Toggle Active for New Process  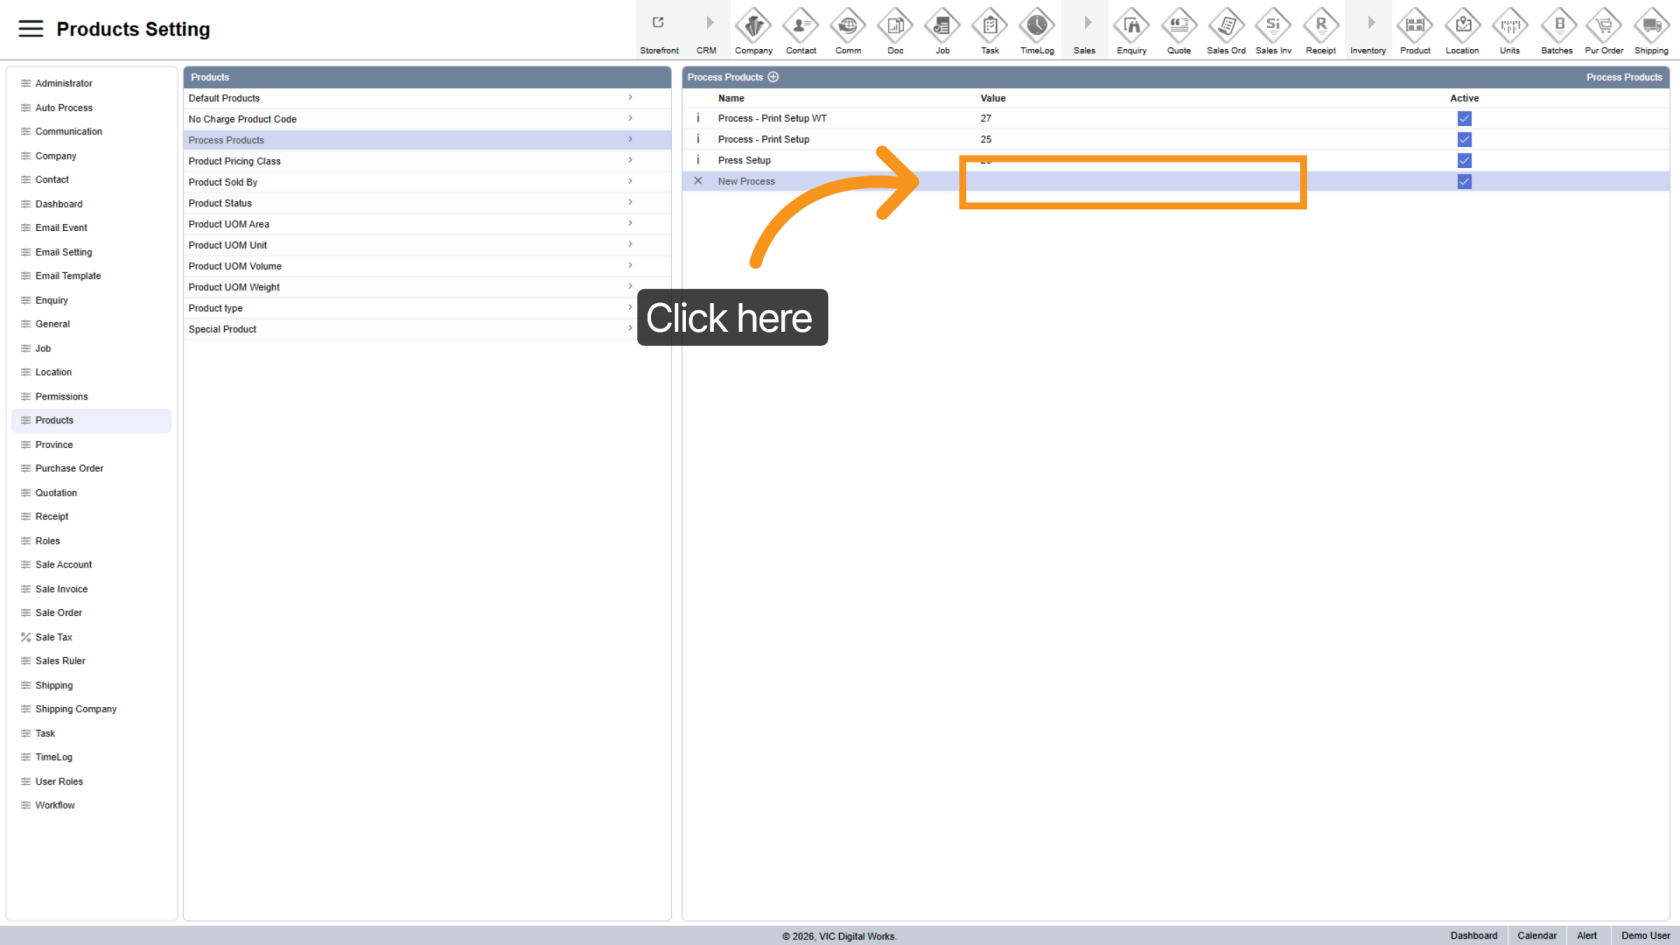click(1464, 181)
